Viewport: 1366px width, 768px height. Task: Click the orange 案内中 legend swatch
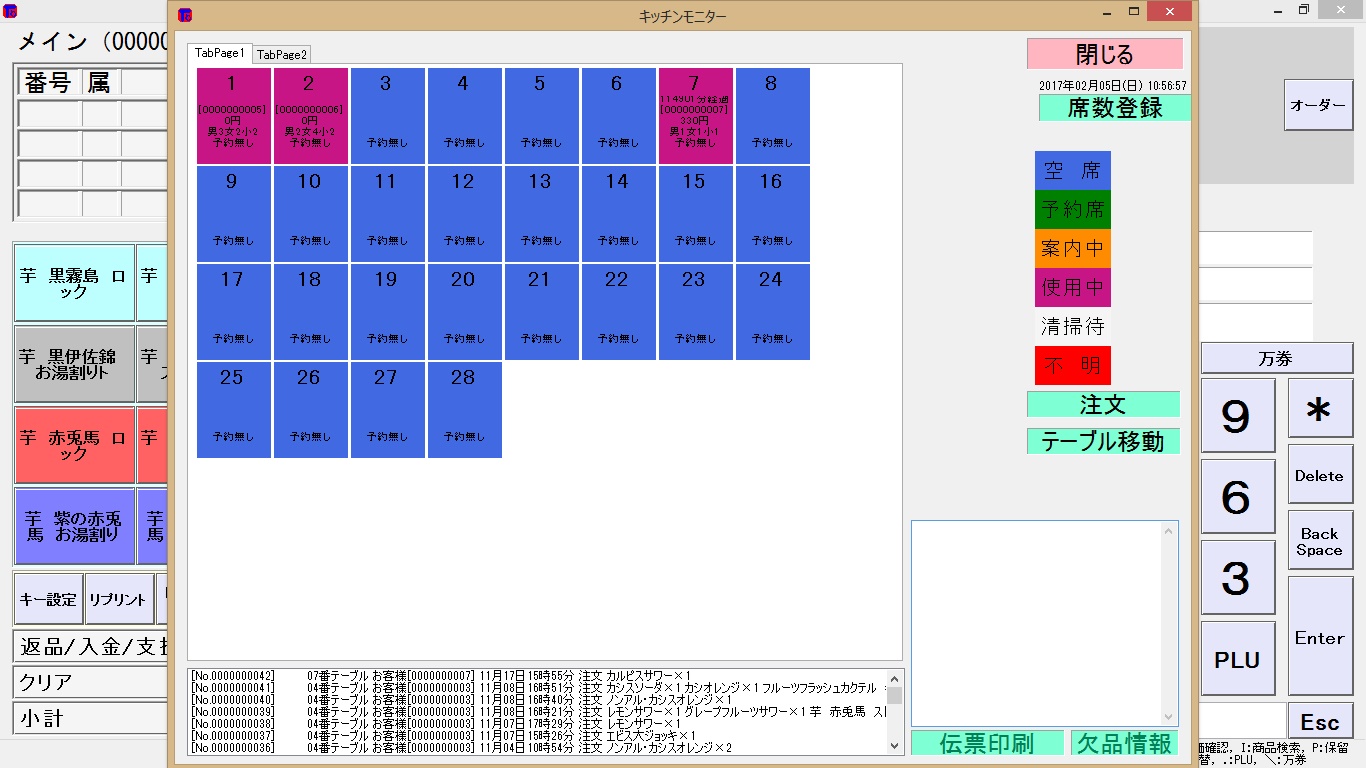1072,248
